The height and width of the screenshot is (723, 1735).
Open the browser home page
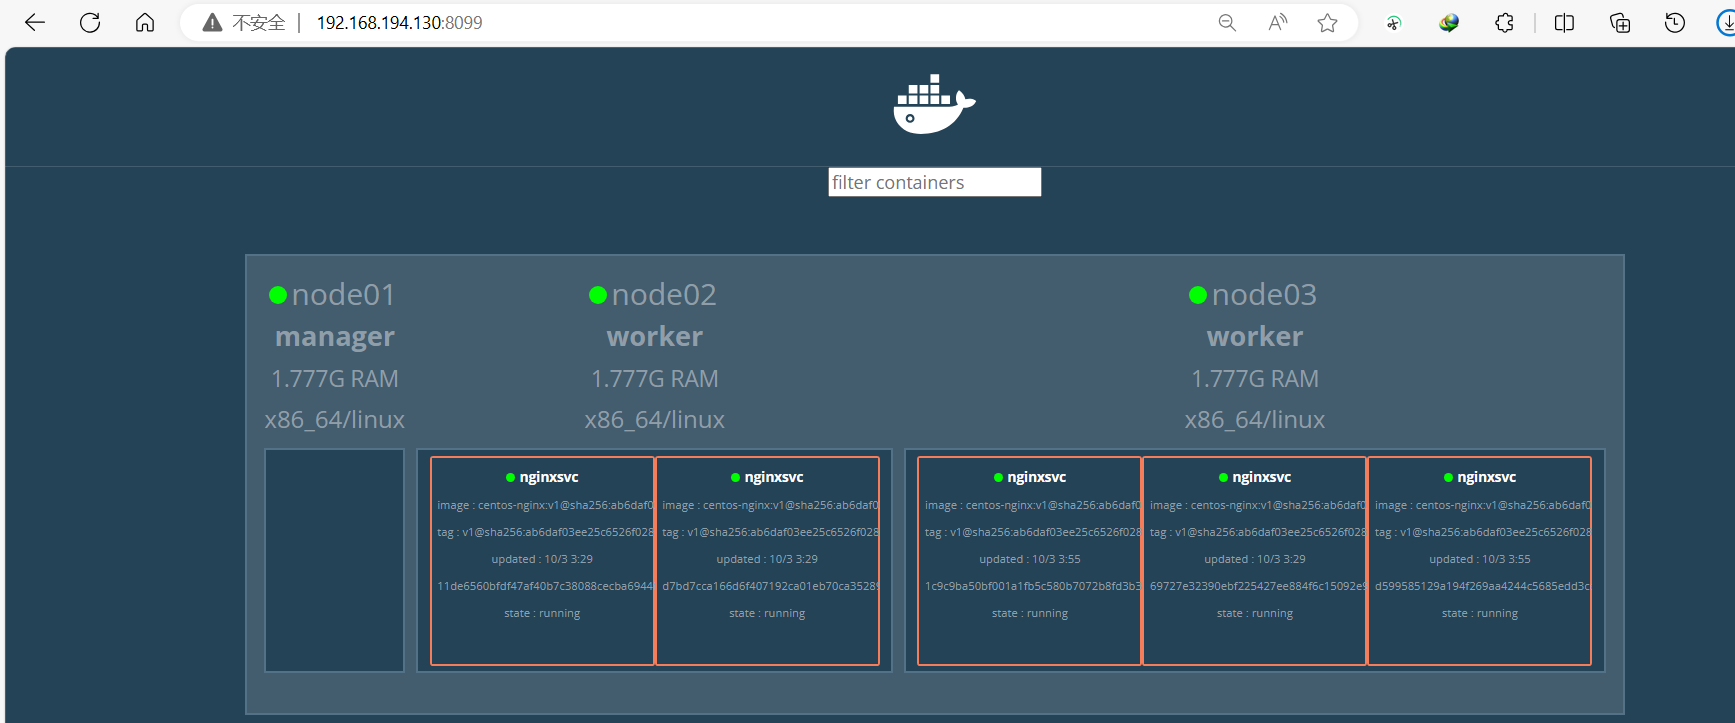(x=145, y=22)
